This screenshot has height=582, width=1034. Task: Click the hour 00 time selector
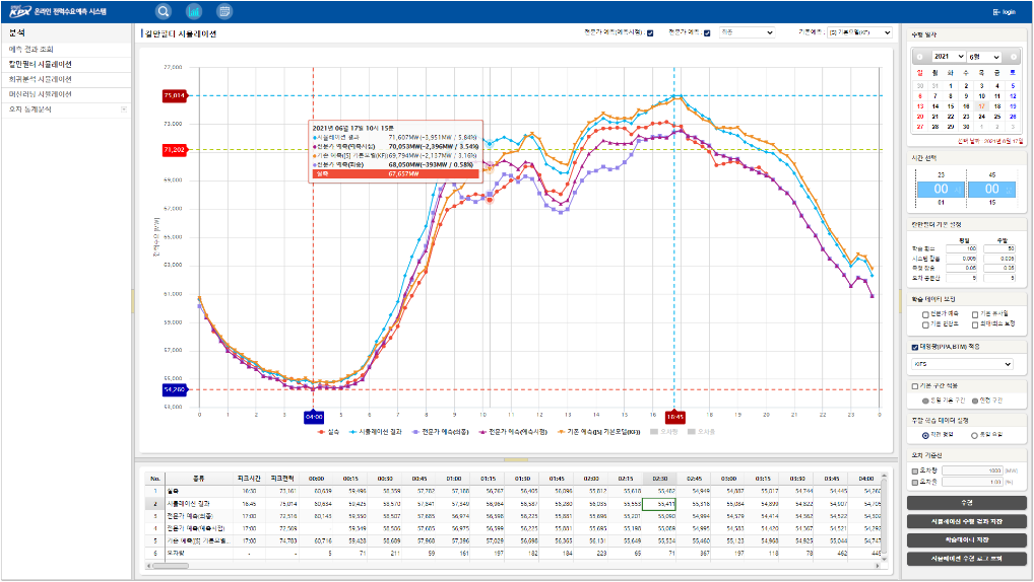[940, 188]
